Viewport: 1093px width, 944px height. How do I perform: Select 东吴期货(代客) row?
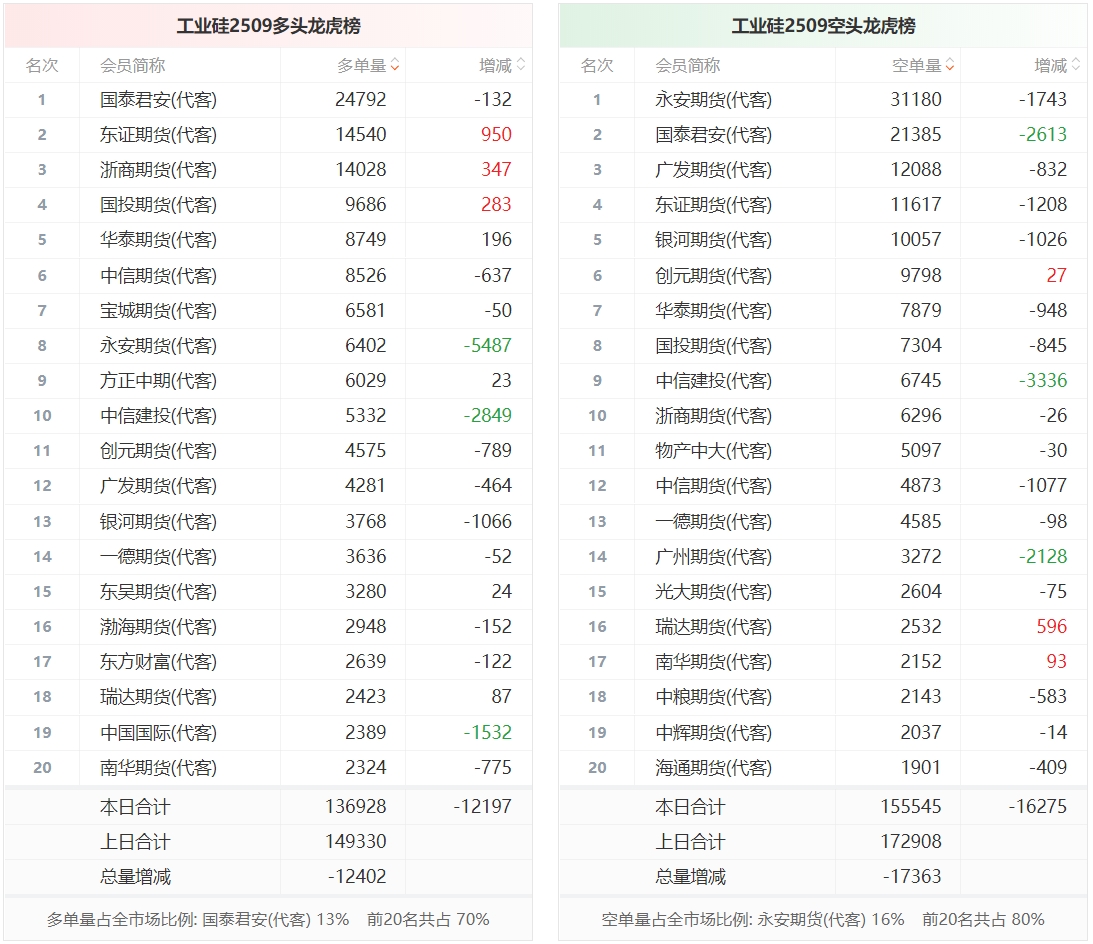pyautogui.click(x=268, y=591)
